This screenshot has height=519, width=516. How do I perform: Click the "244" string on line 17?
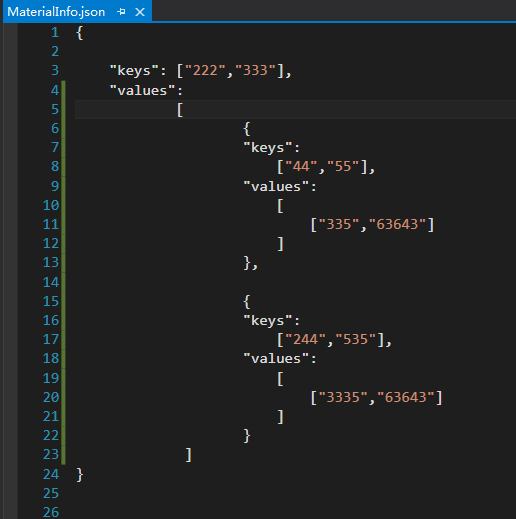[x=305, y=339]
